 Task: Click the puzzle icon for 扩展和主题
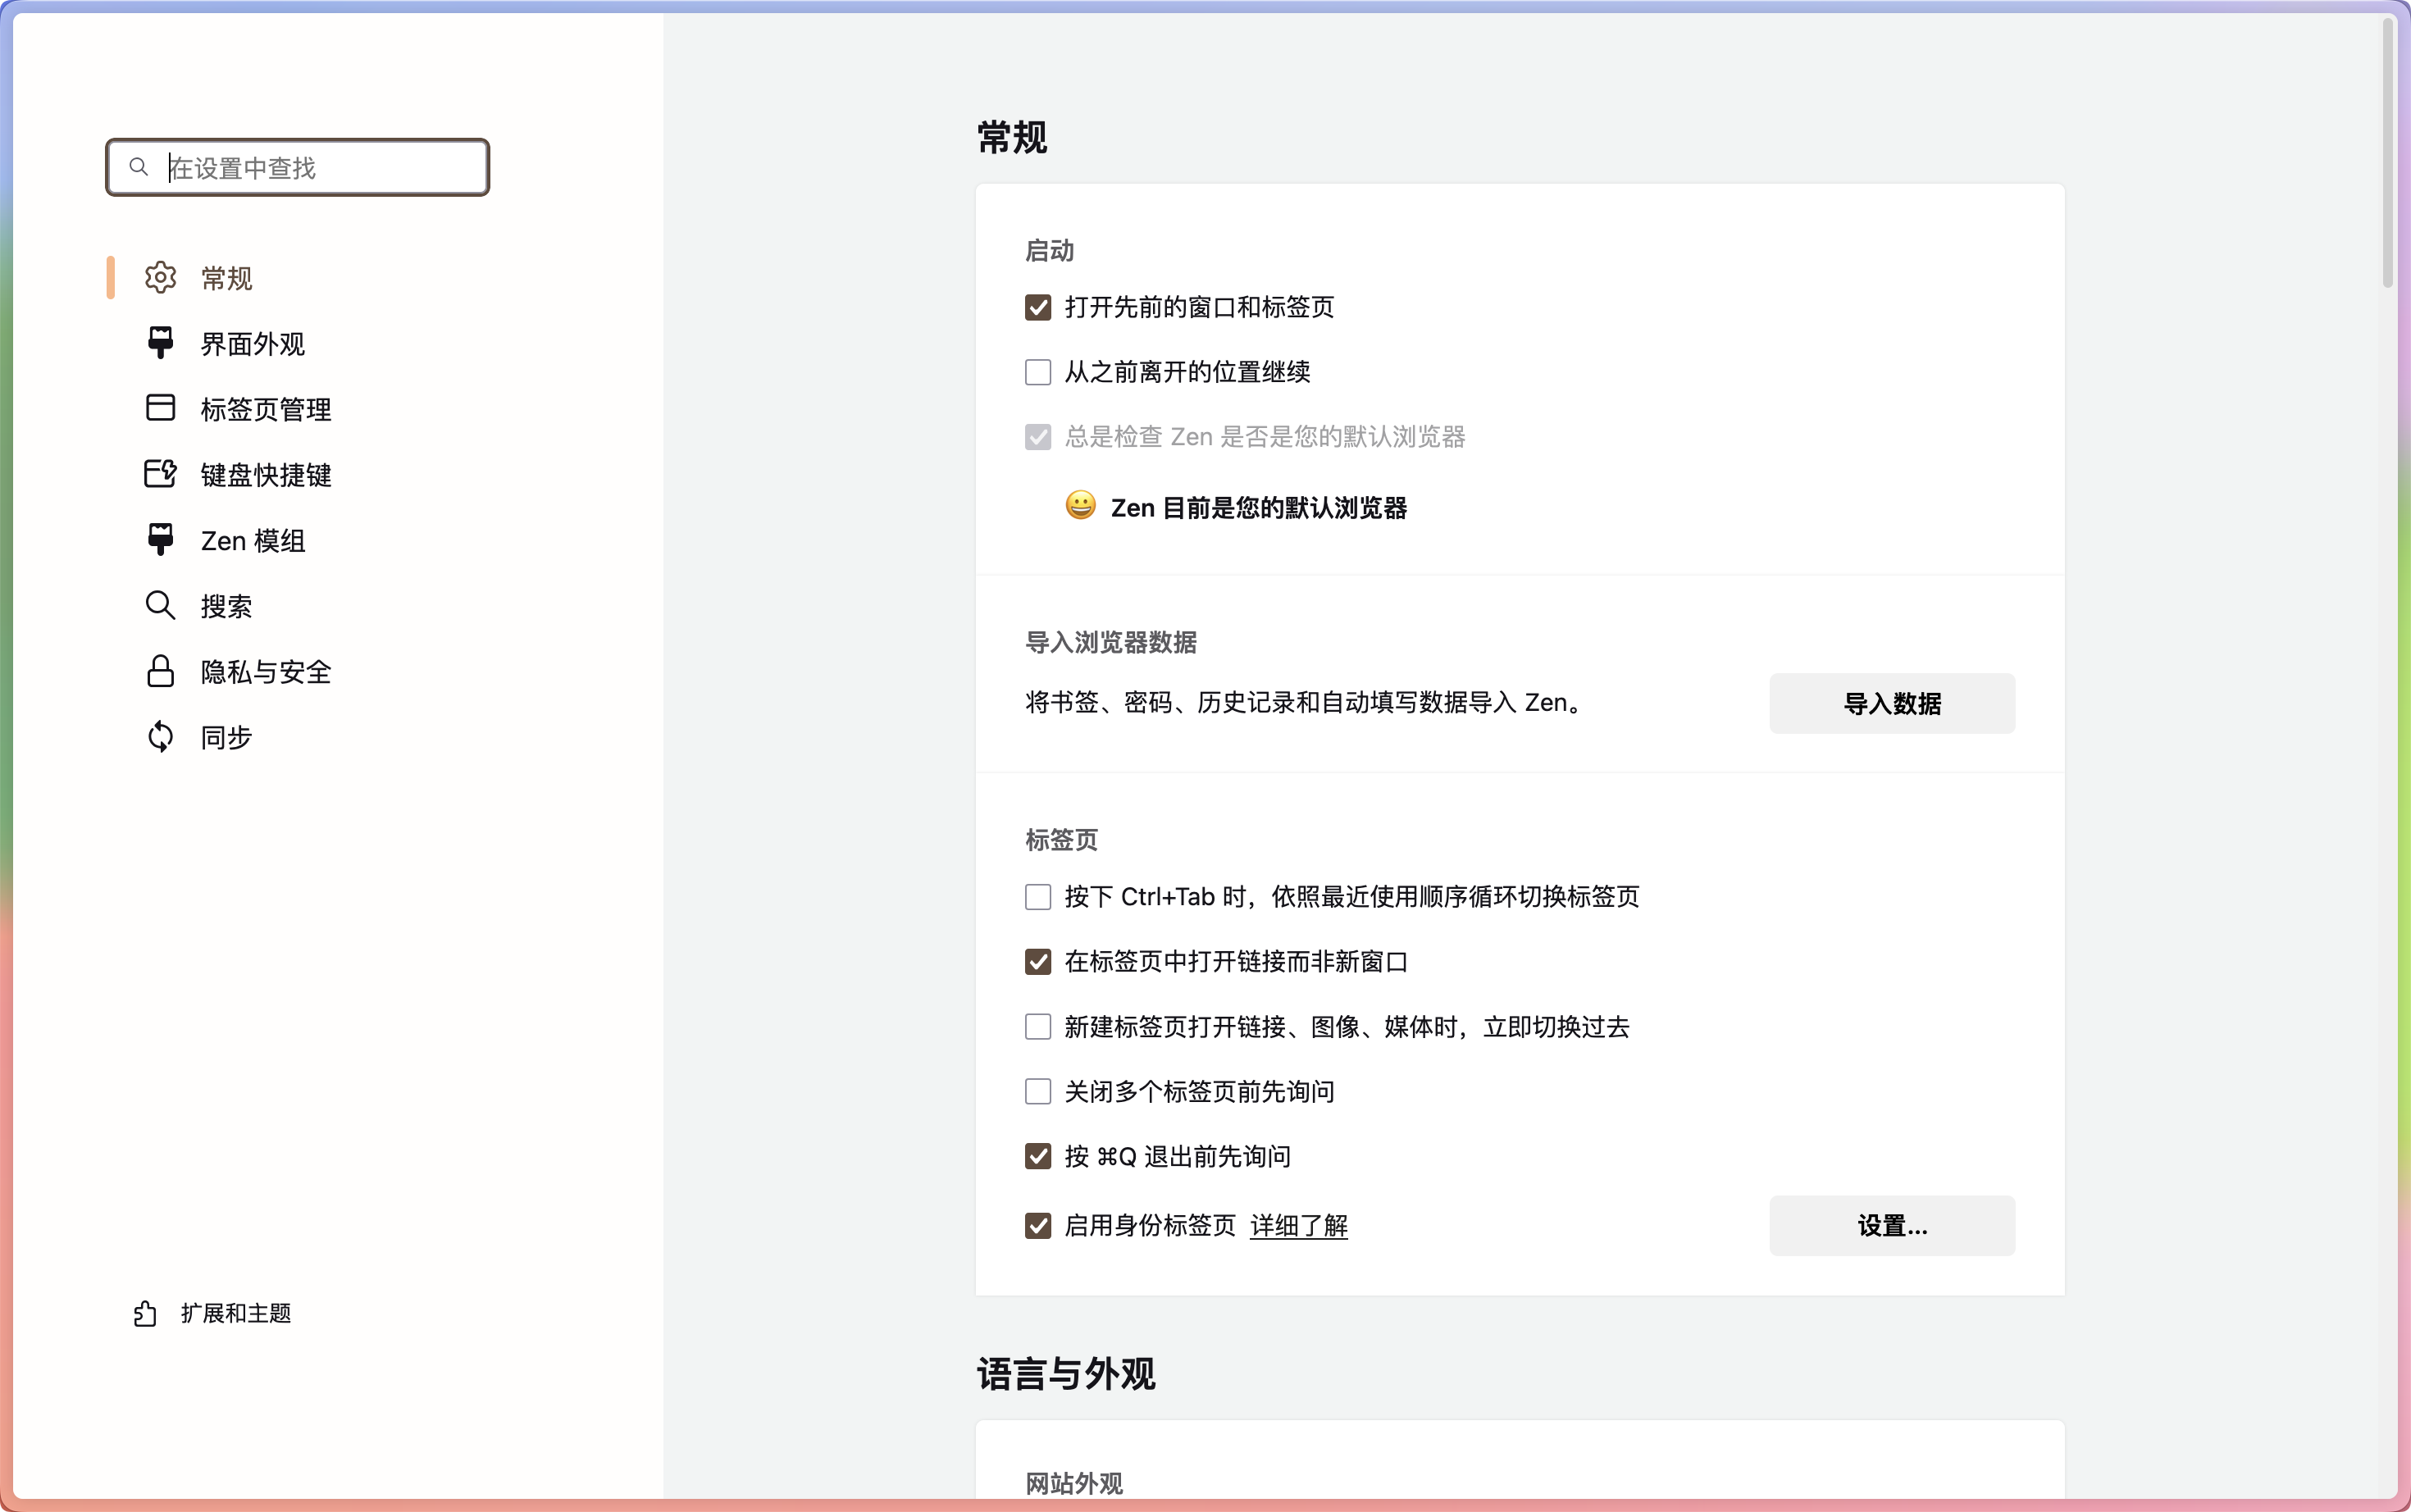tap(145, 1313)
